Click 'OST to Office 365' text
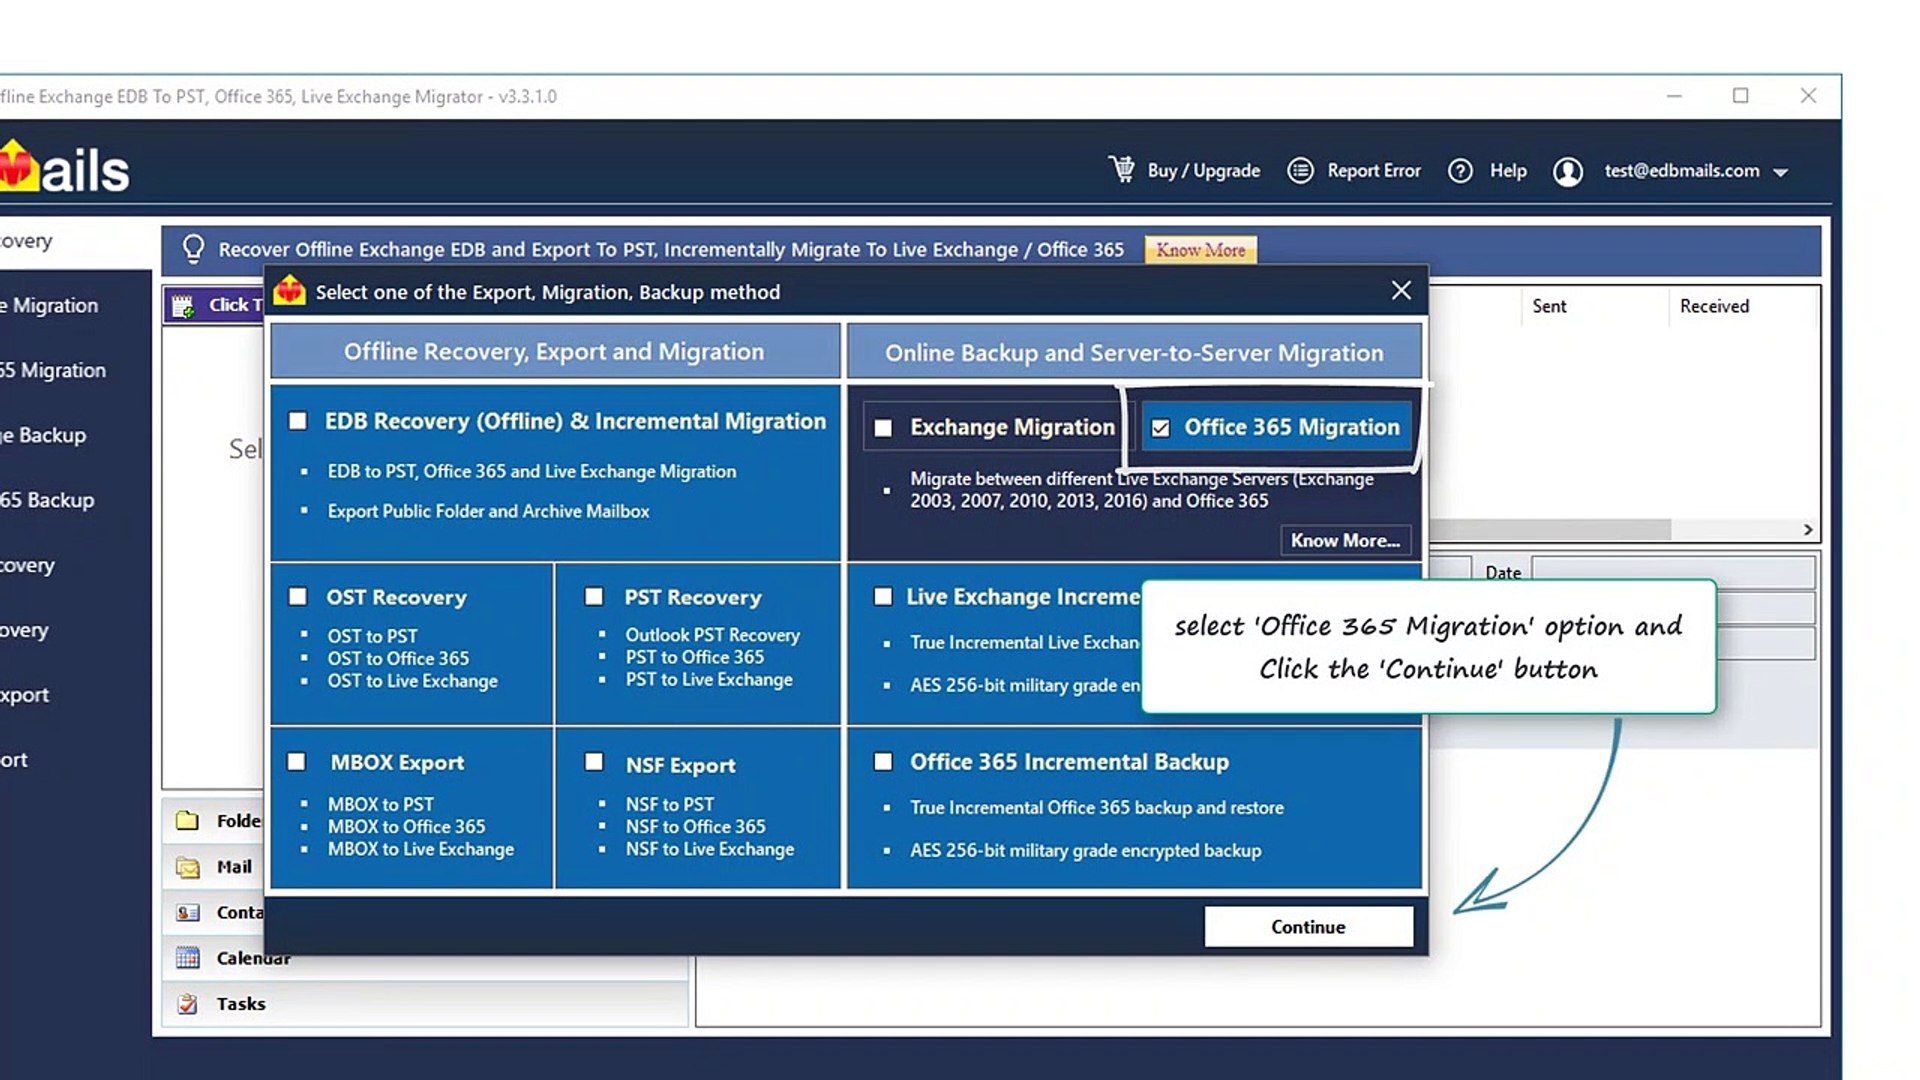 tap(398, 658)
